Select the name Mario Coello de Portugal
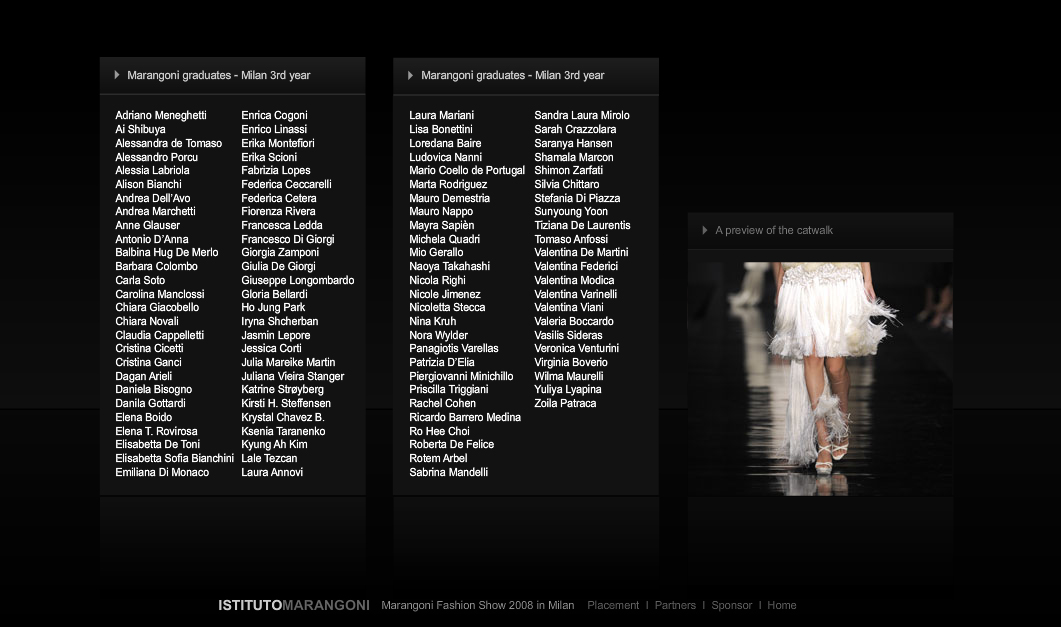The height and width of the screenshot is (627, 1061). (x=467, y=170)
